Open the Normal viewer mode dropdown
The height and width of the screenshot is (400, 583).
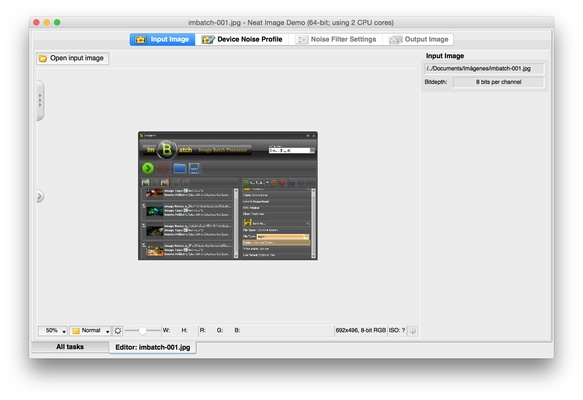pos(90,330)
